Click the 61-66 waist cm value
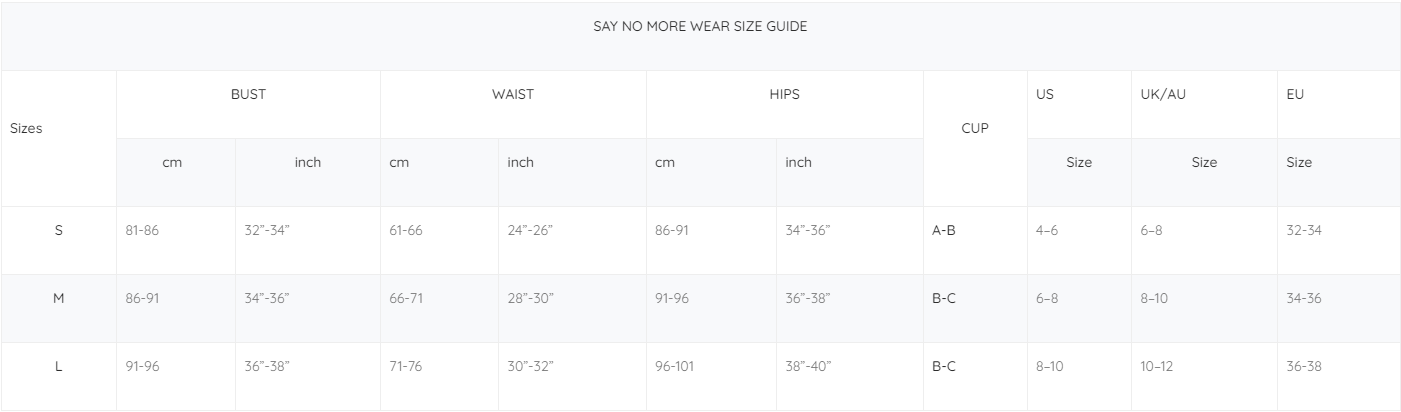 coord(406,230)
